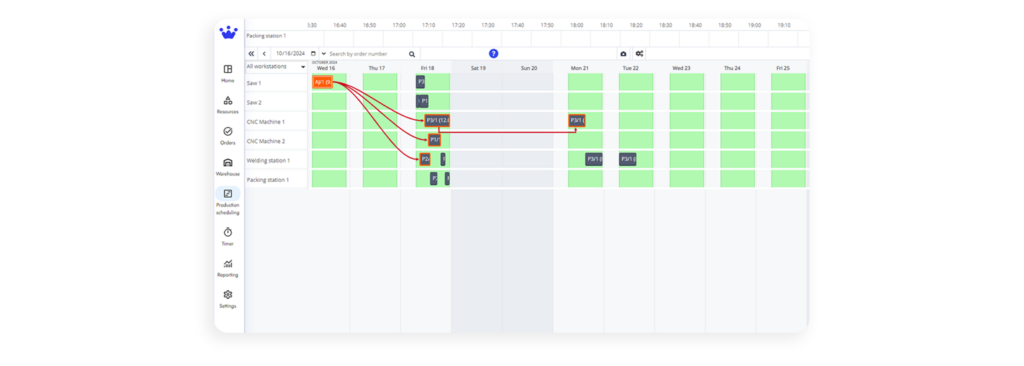Select the orange A)/1 block on Saw 1
The image size is (1024, 366).
click(323, 82)
